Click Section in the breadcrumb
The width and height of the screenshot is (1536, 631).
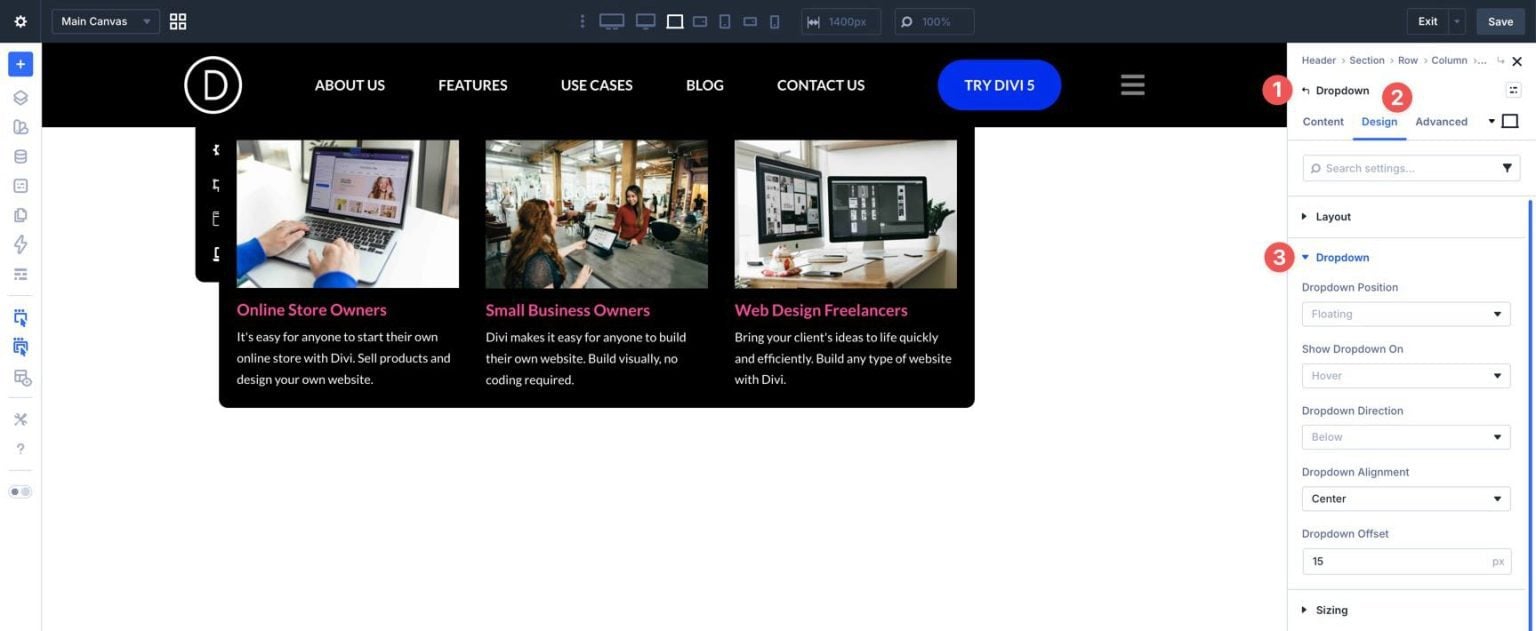click(1367, 60)
